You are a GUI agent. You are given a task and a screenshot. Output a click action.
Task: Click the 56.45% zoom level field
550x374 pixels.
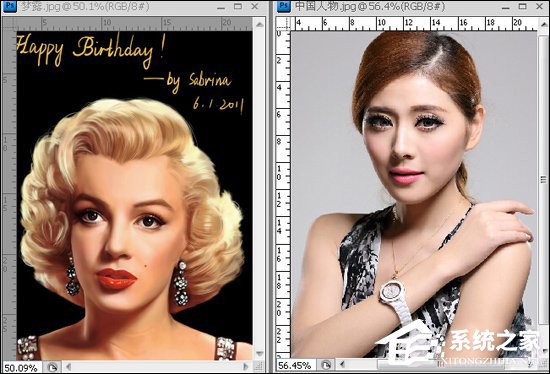295,366
